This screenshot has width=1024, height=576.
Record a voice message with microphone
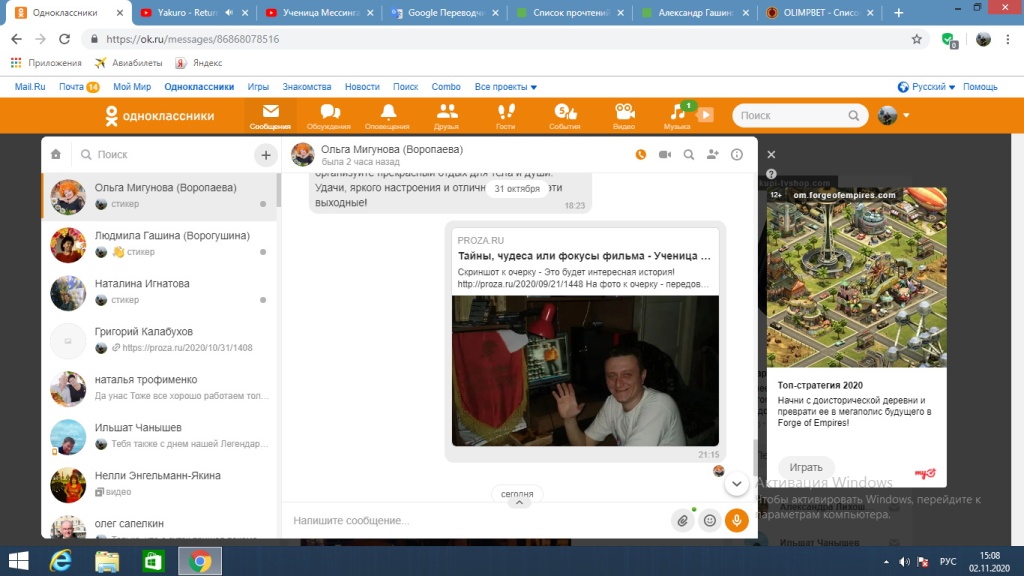tap(737, 520)
